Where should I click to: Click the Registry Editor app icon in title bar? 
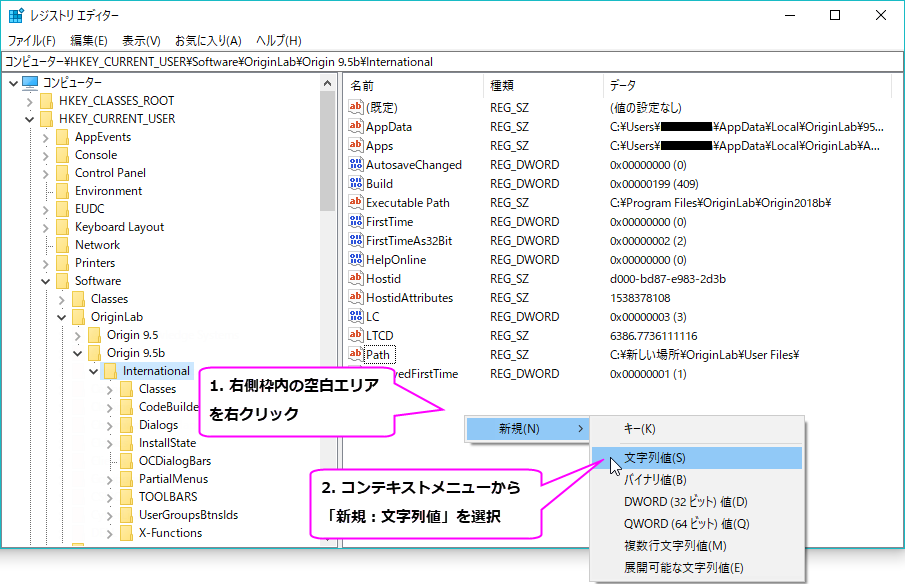point(16,15)
